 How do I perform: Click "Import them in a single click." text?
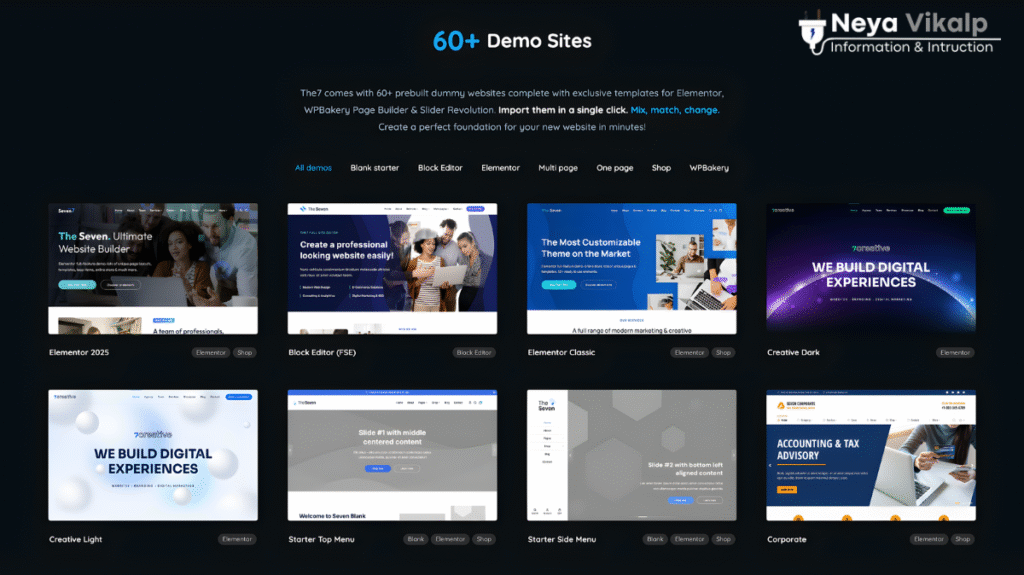tap(562, 110)
